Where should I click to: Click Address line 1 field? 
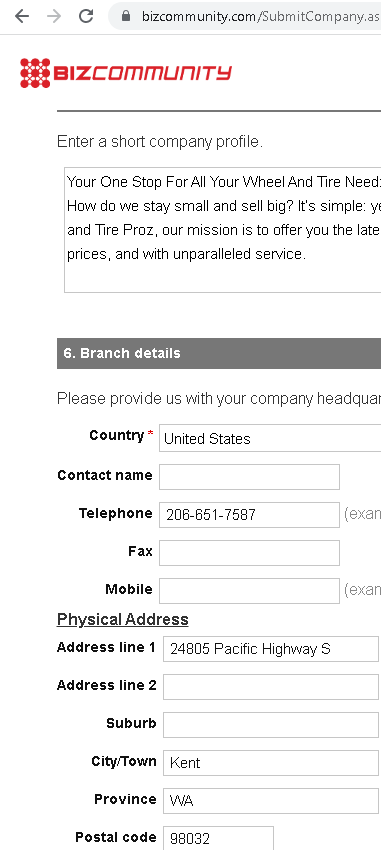(271, 649)
